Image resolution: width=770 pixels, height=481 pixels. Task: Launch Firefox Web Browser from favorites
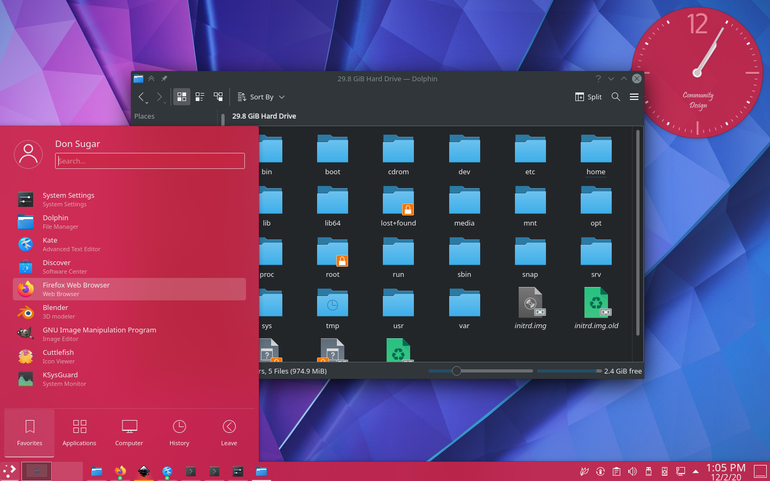pos(129,289)
